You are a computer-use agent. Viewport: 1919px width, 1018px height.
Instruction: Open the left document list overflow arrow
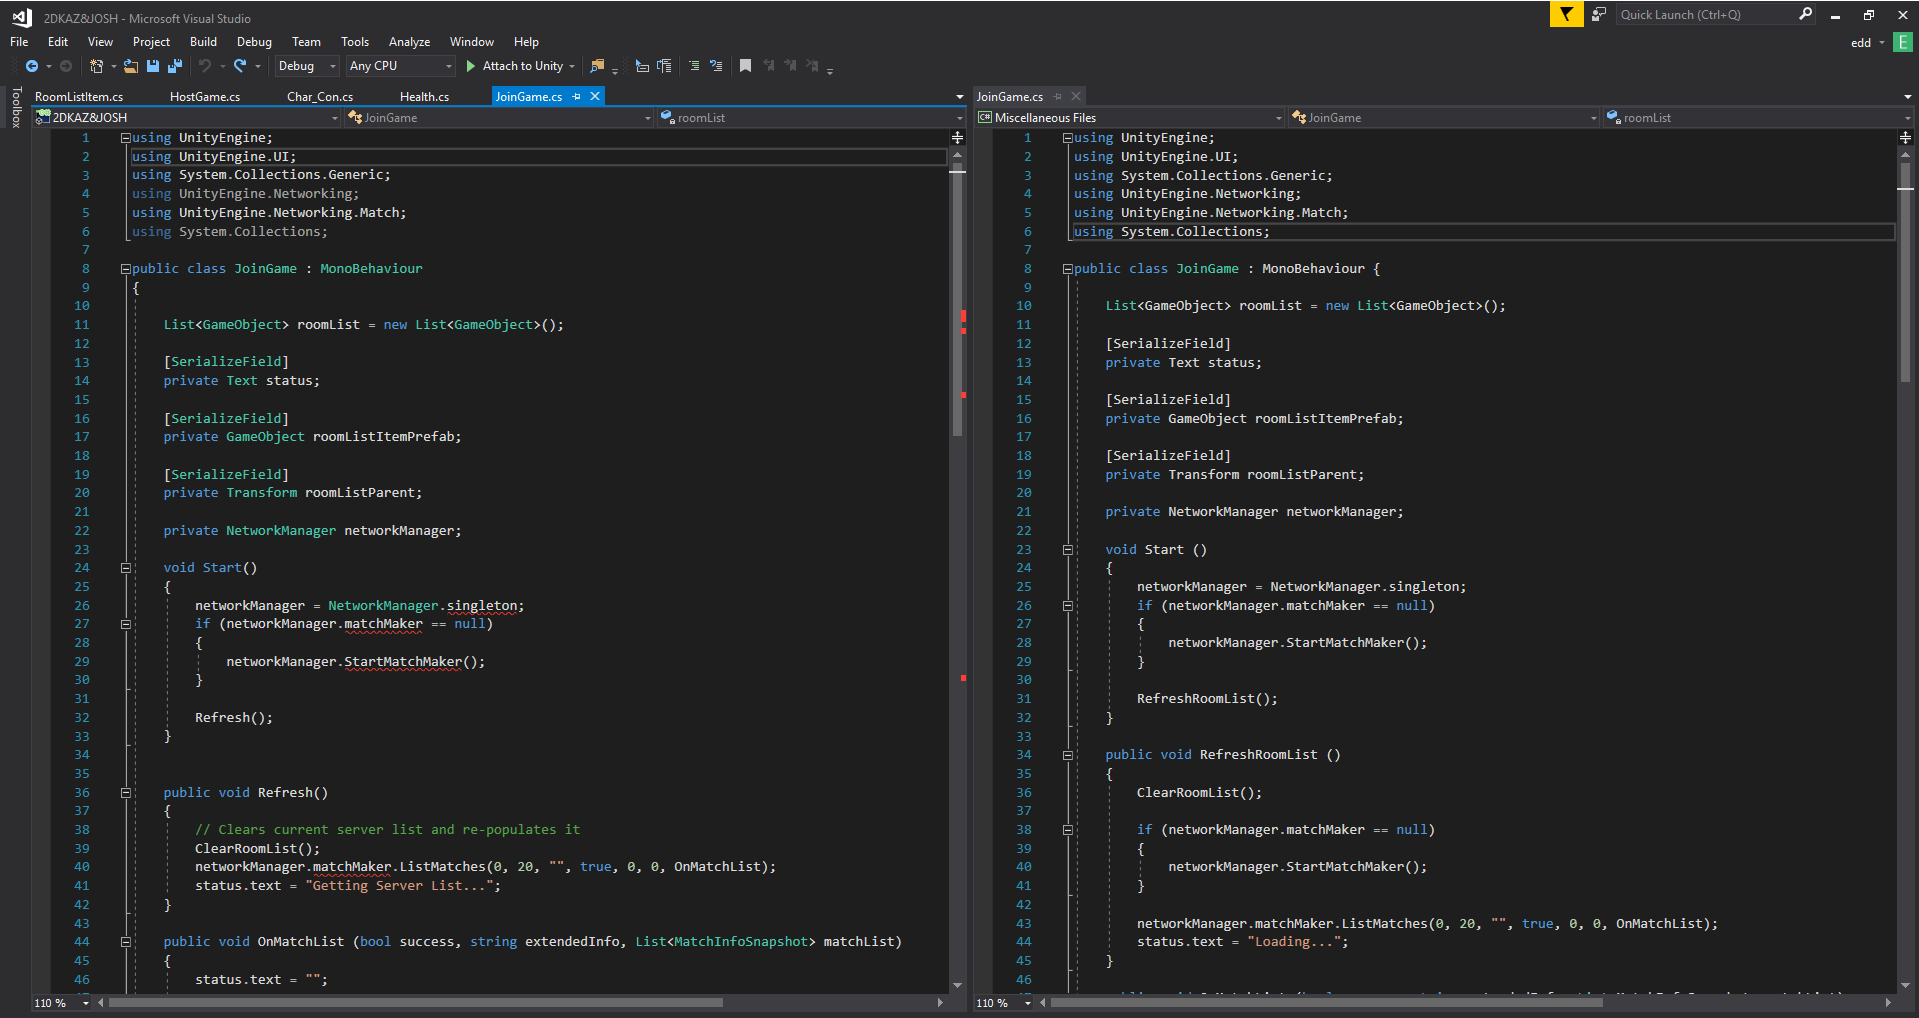(x=960, y=97)
